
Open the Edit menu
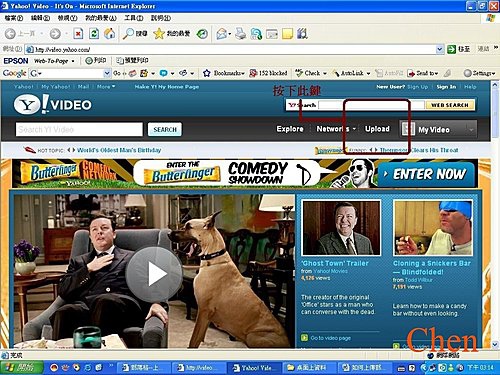pos(40,18)
